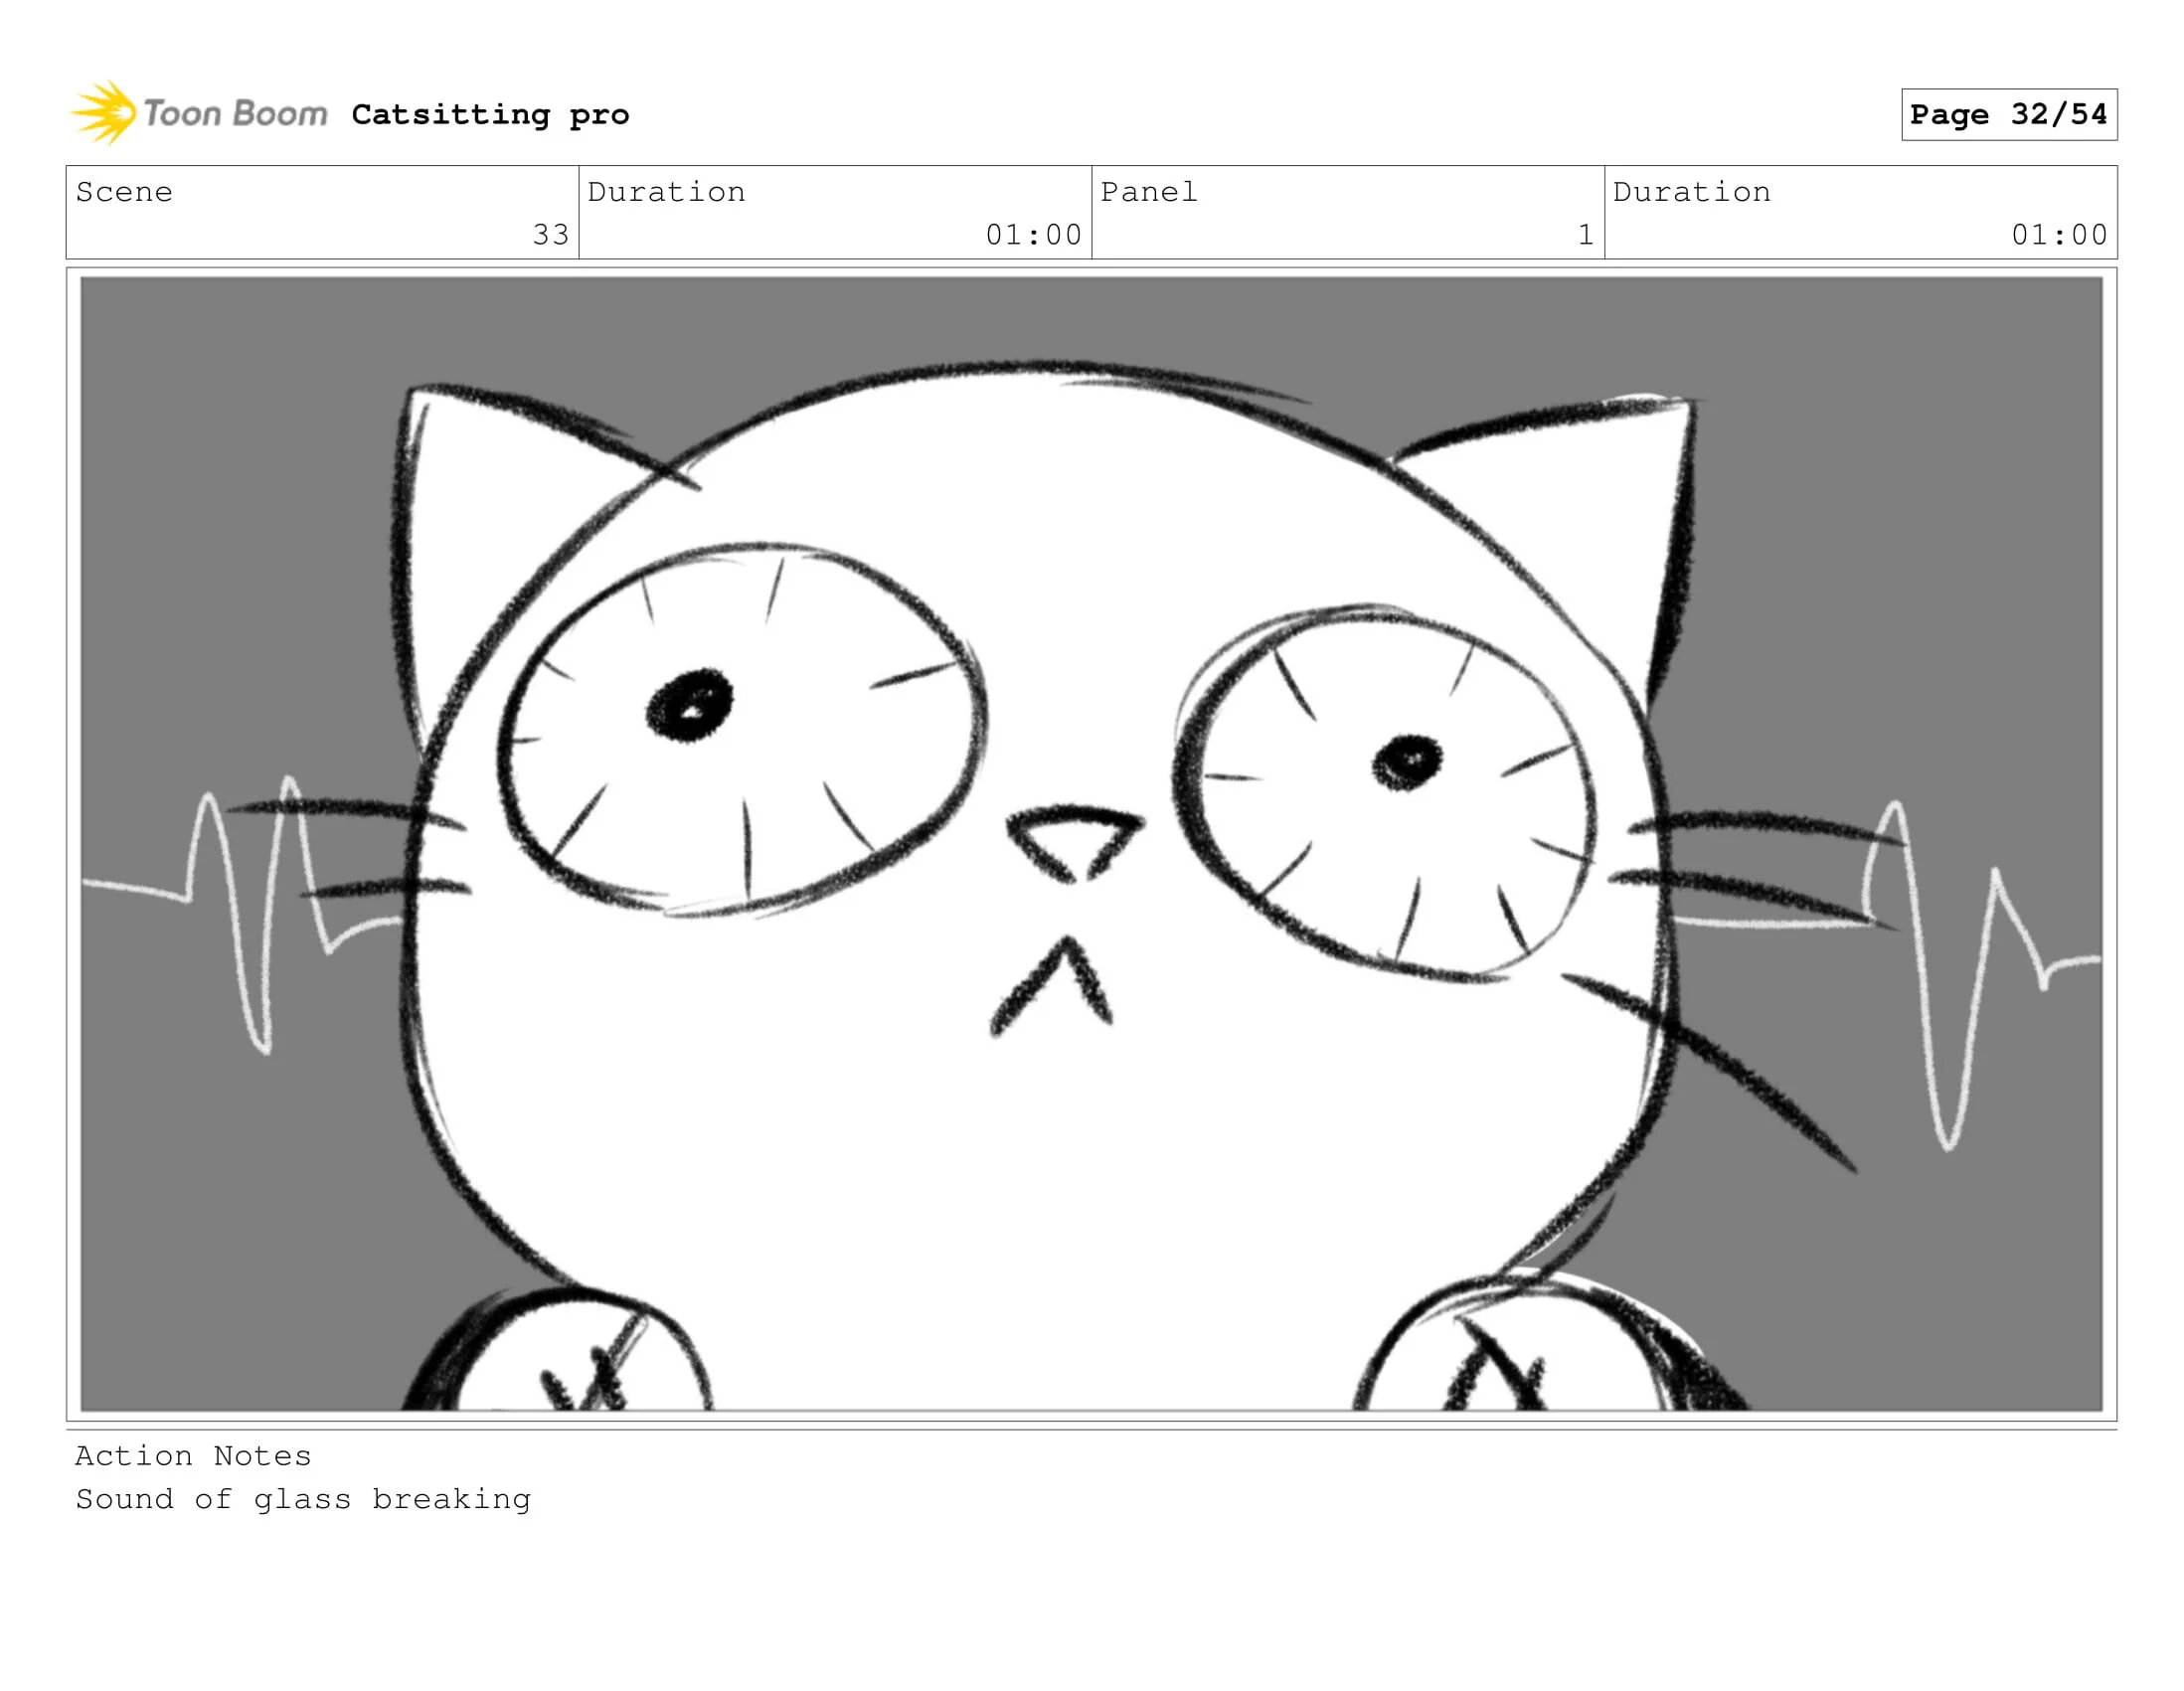Select the panel number 1
The image size is (2184, 1691).
click(x=1585, y=235)
